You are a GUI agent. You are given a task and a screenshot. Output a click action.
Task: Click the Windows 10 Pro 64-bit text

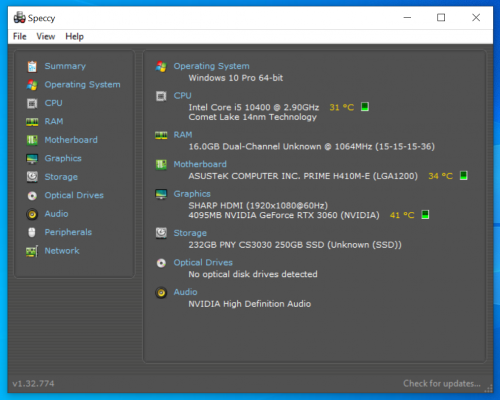[236, 78]
